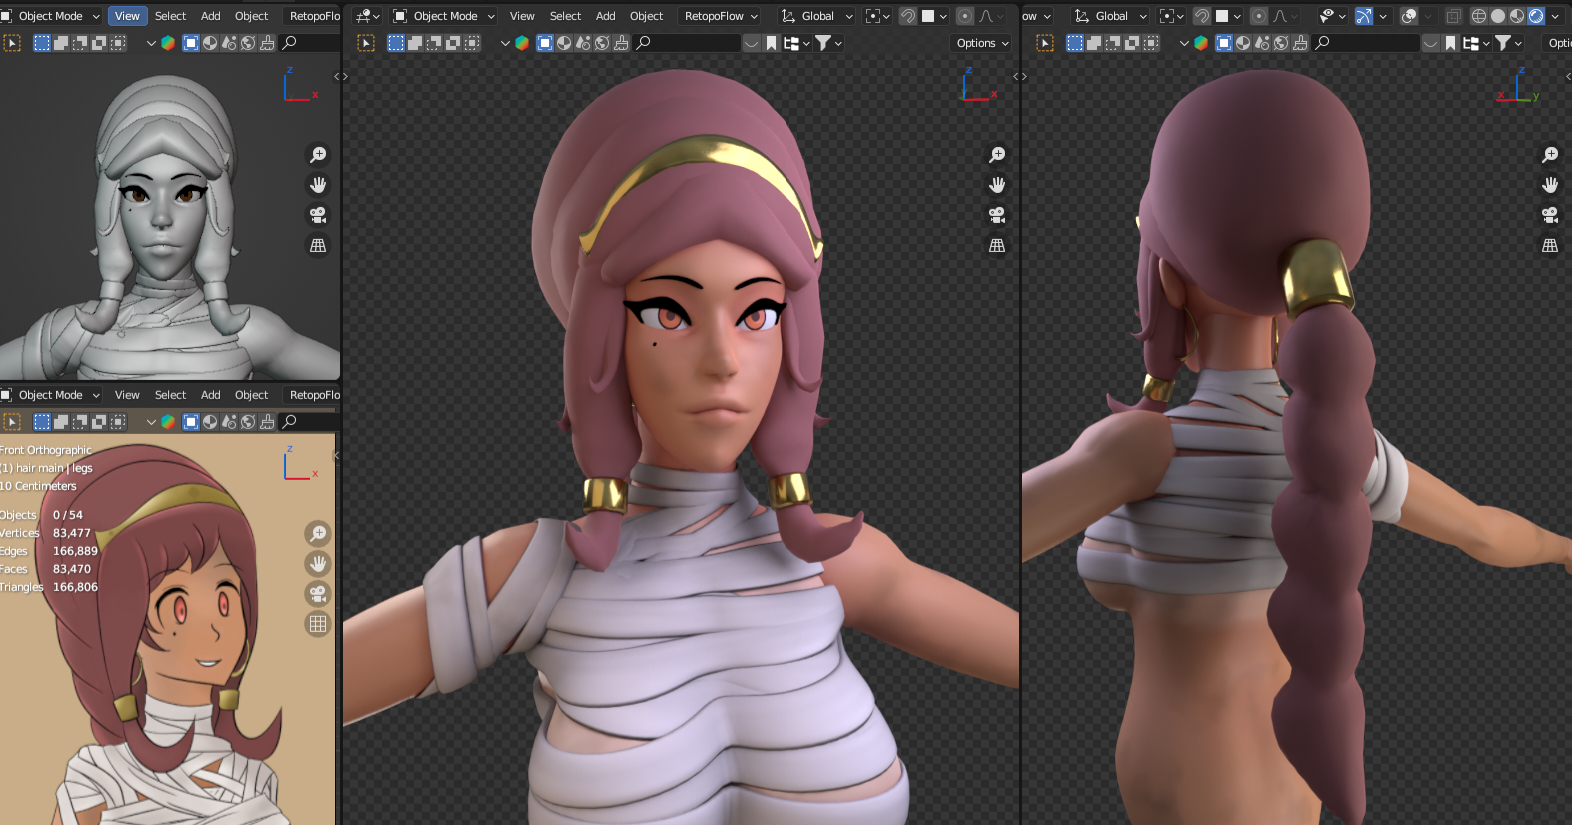Viewport: 1572px width, 825px height.
Task: Toggle X-ray in right viewport header
Action: tap(1453, 16)
